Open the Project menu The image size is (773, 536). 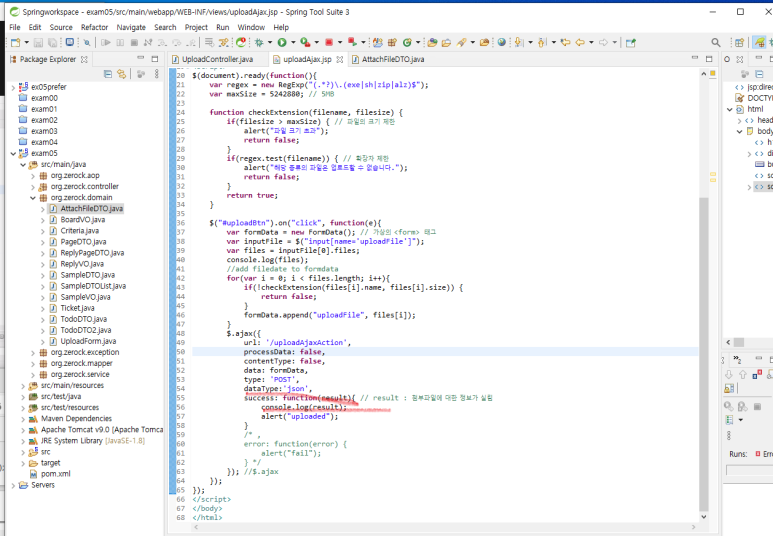pyautogui.click(x=196, y=27)
